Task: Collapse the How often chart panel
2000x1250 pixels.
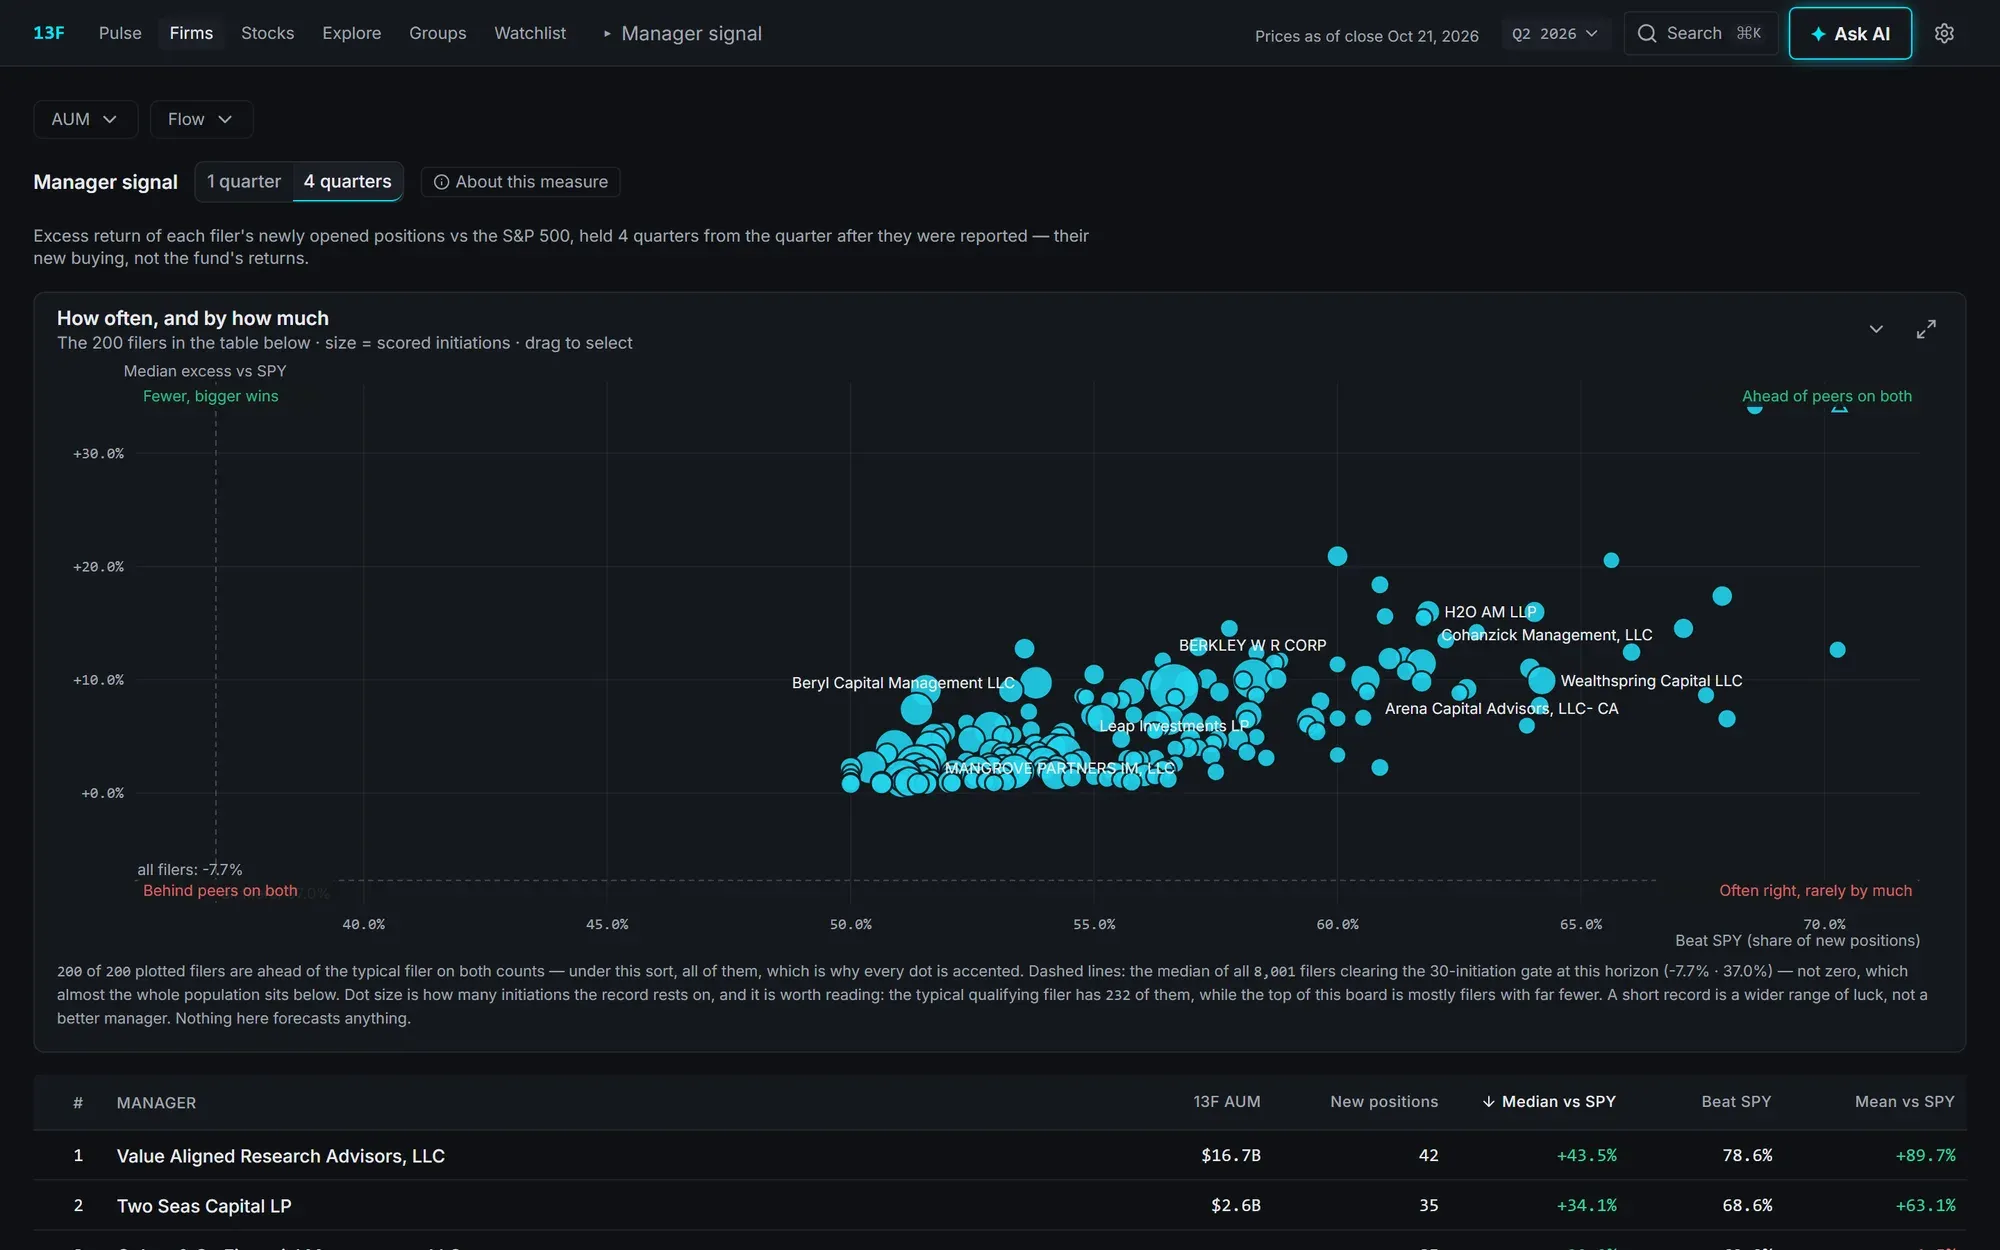Action: tap(1876, 329)
